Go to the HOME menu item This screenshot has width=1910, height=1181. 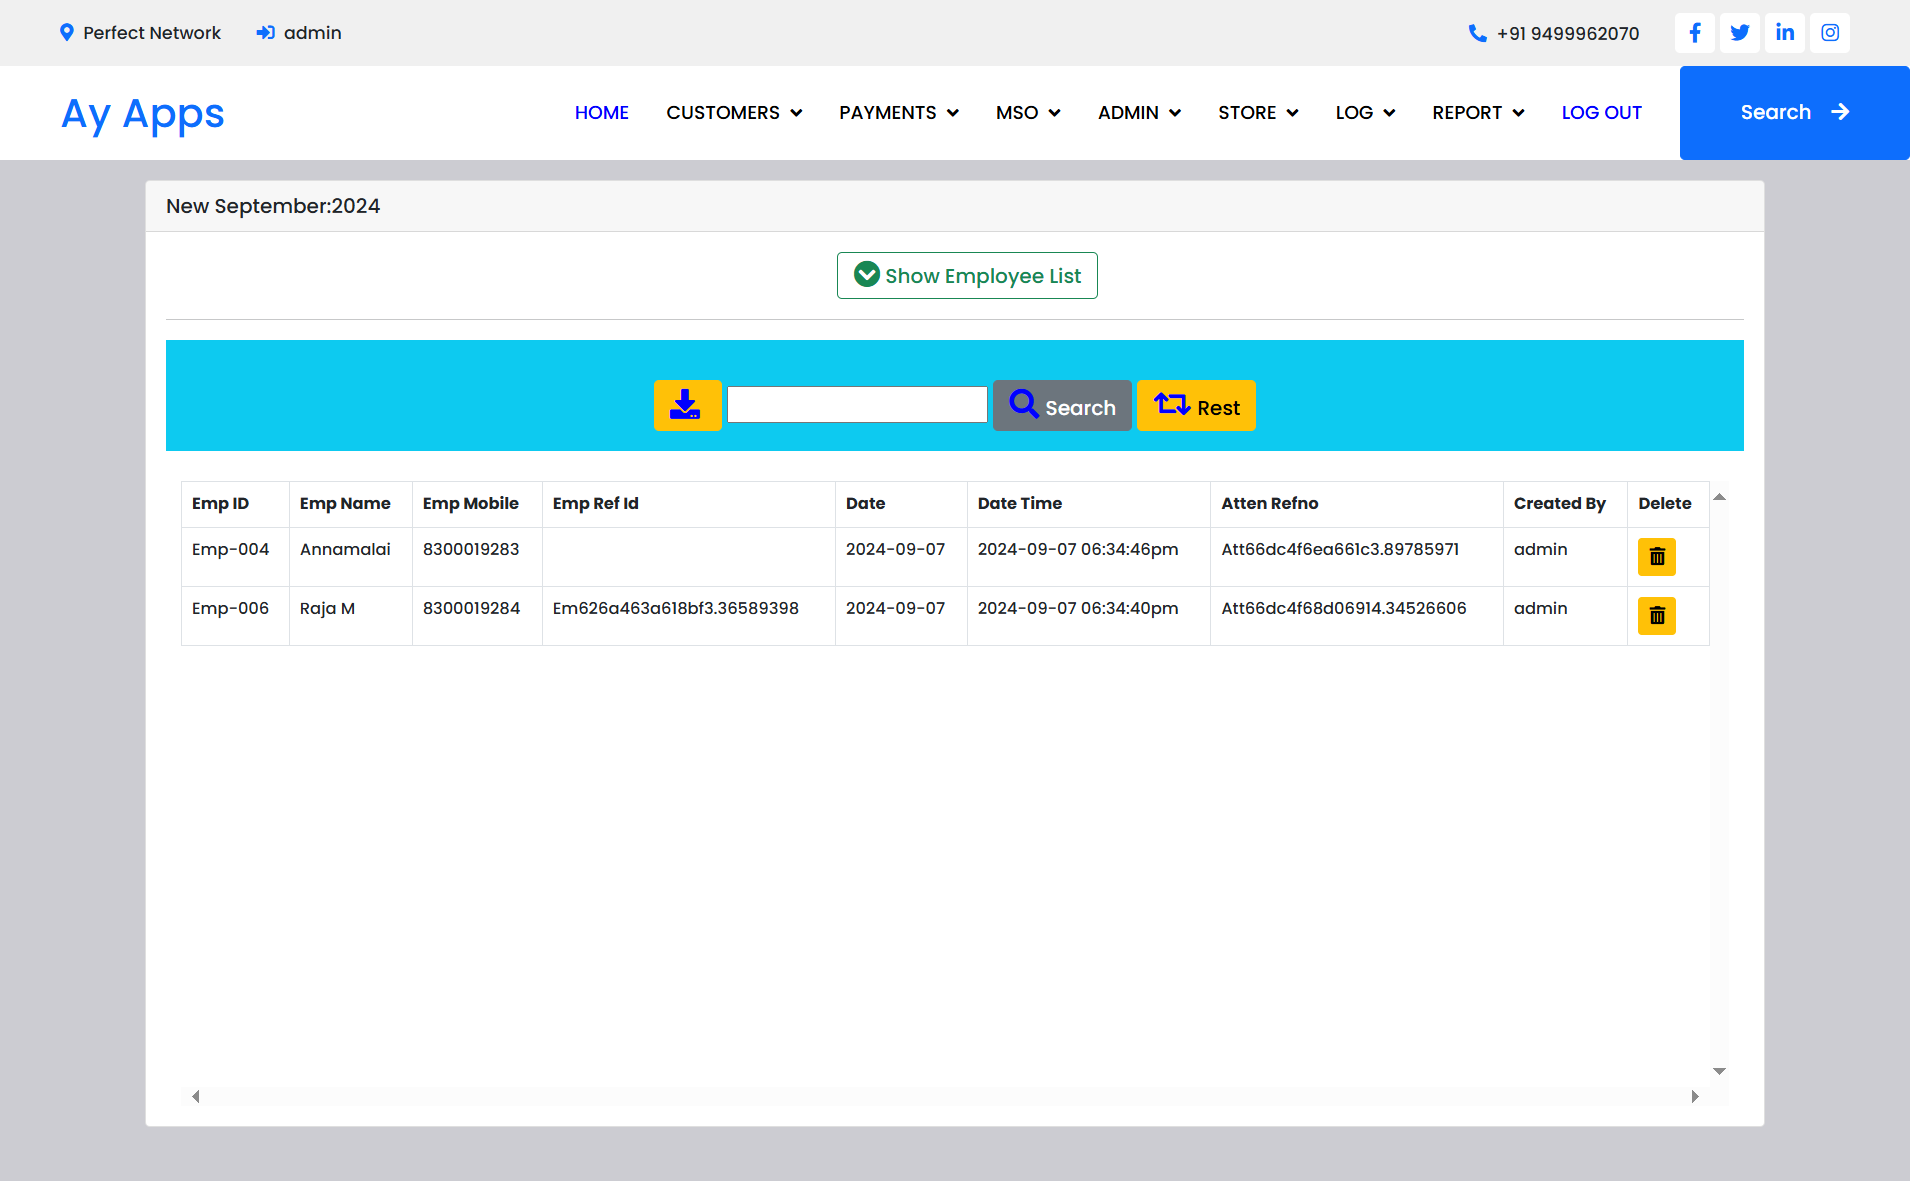coord(601,113)
